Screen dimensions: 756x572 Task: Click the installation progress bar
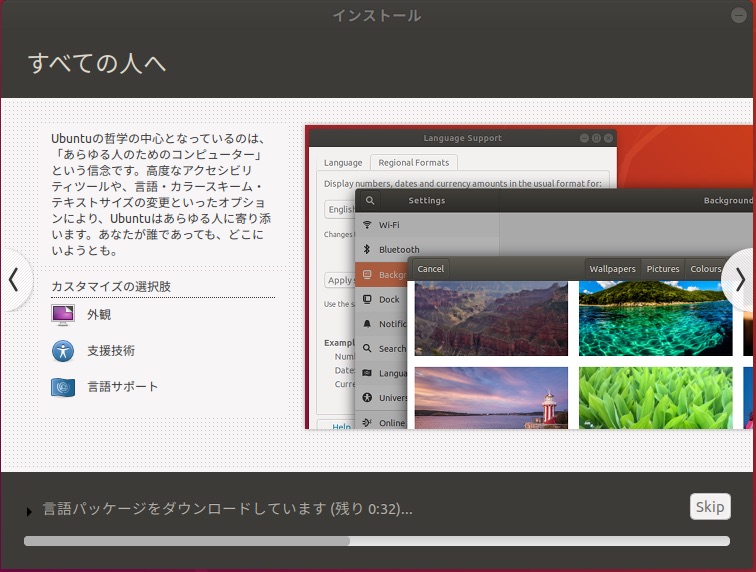pos(377,541)
